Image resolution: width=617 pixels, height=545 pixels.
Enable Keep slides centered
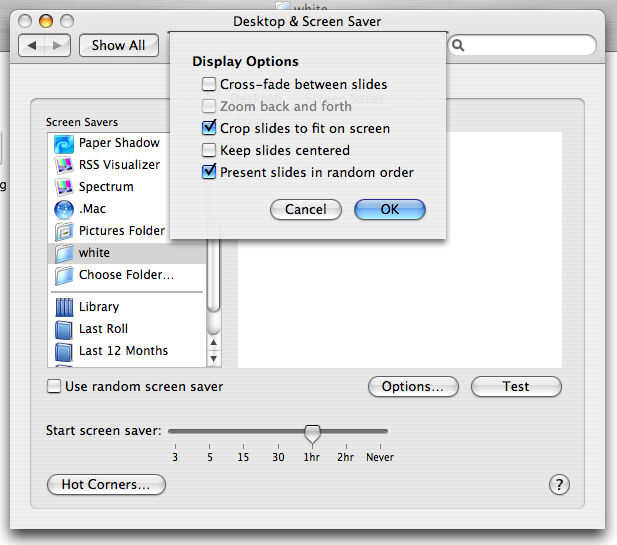coord(209,150)
